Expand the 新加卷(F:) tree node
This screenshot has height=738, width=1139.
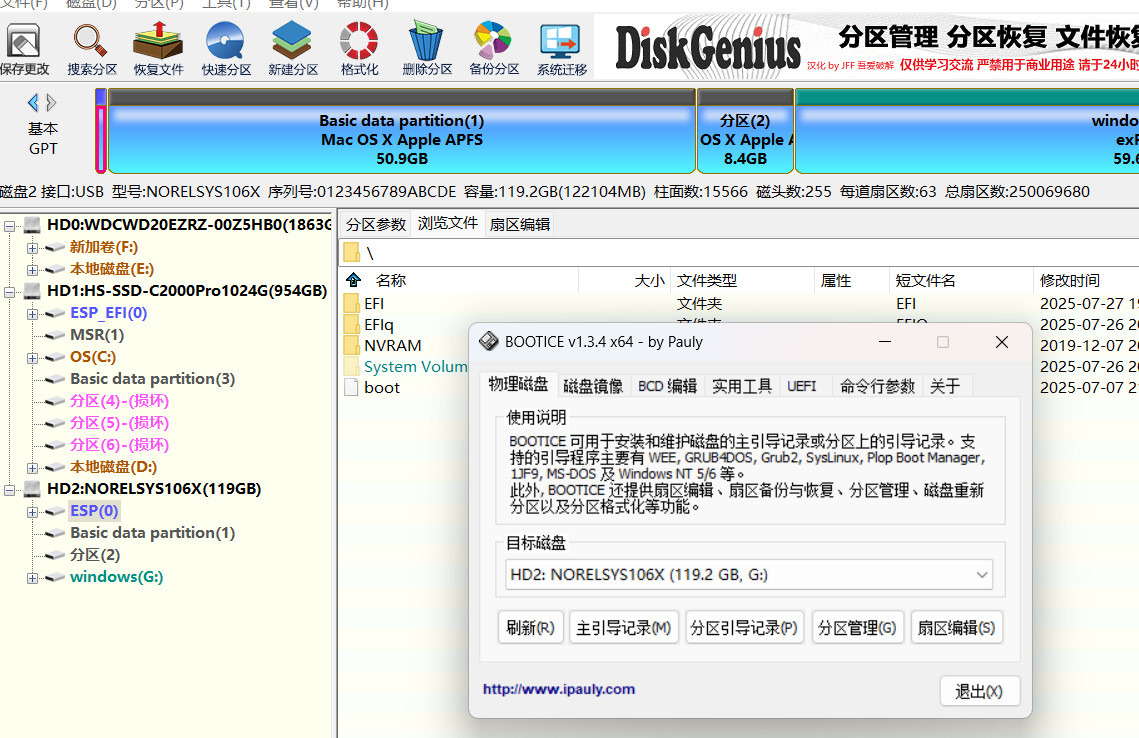point(32,248)
